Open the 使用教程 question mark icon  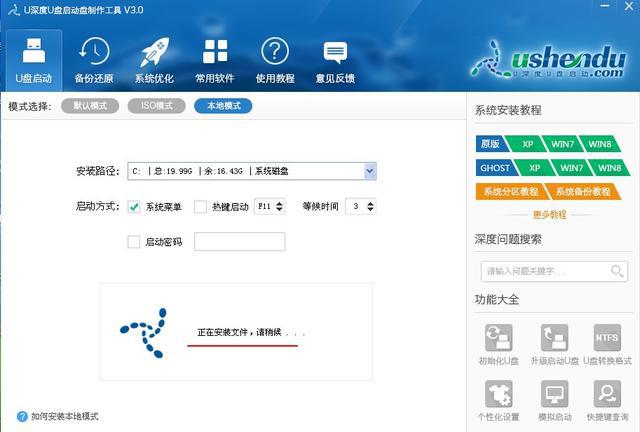pos(275,59)
